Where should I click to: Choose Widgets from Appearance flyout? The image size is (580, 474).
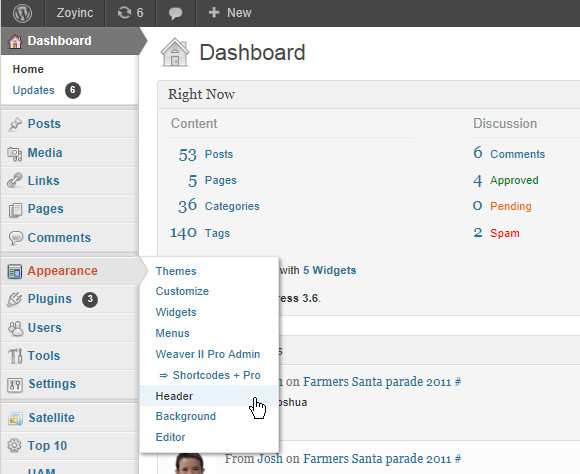pyautogui.click(x=176, y=312)
